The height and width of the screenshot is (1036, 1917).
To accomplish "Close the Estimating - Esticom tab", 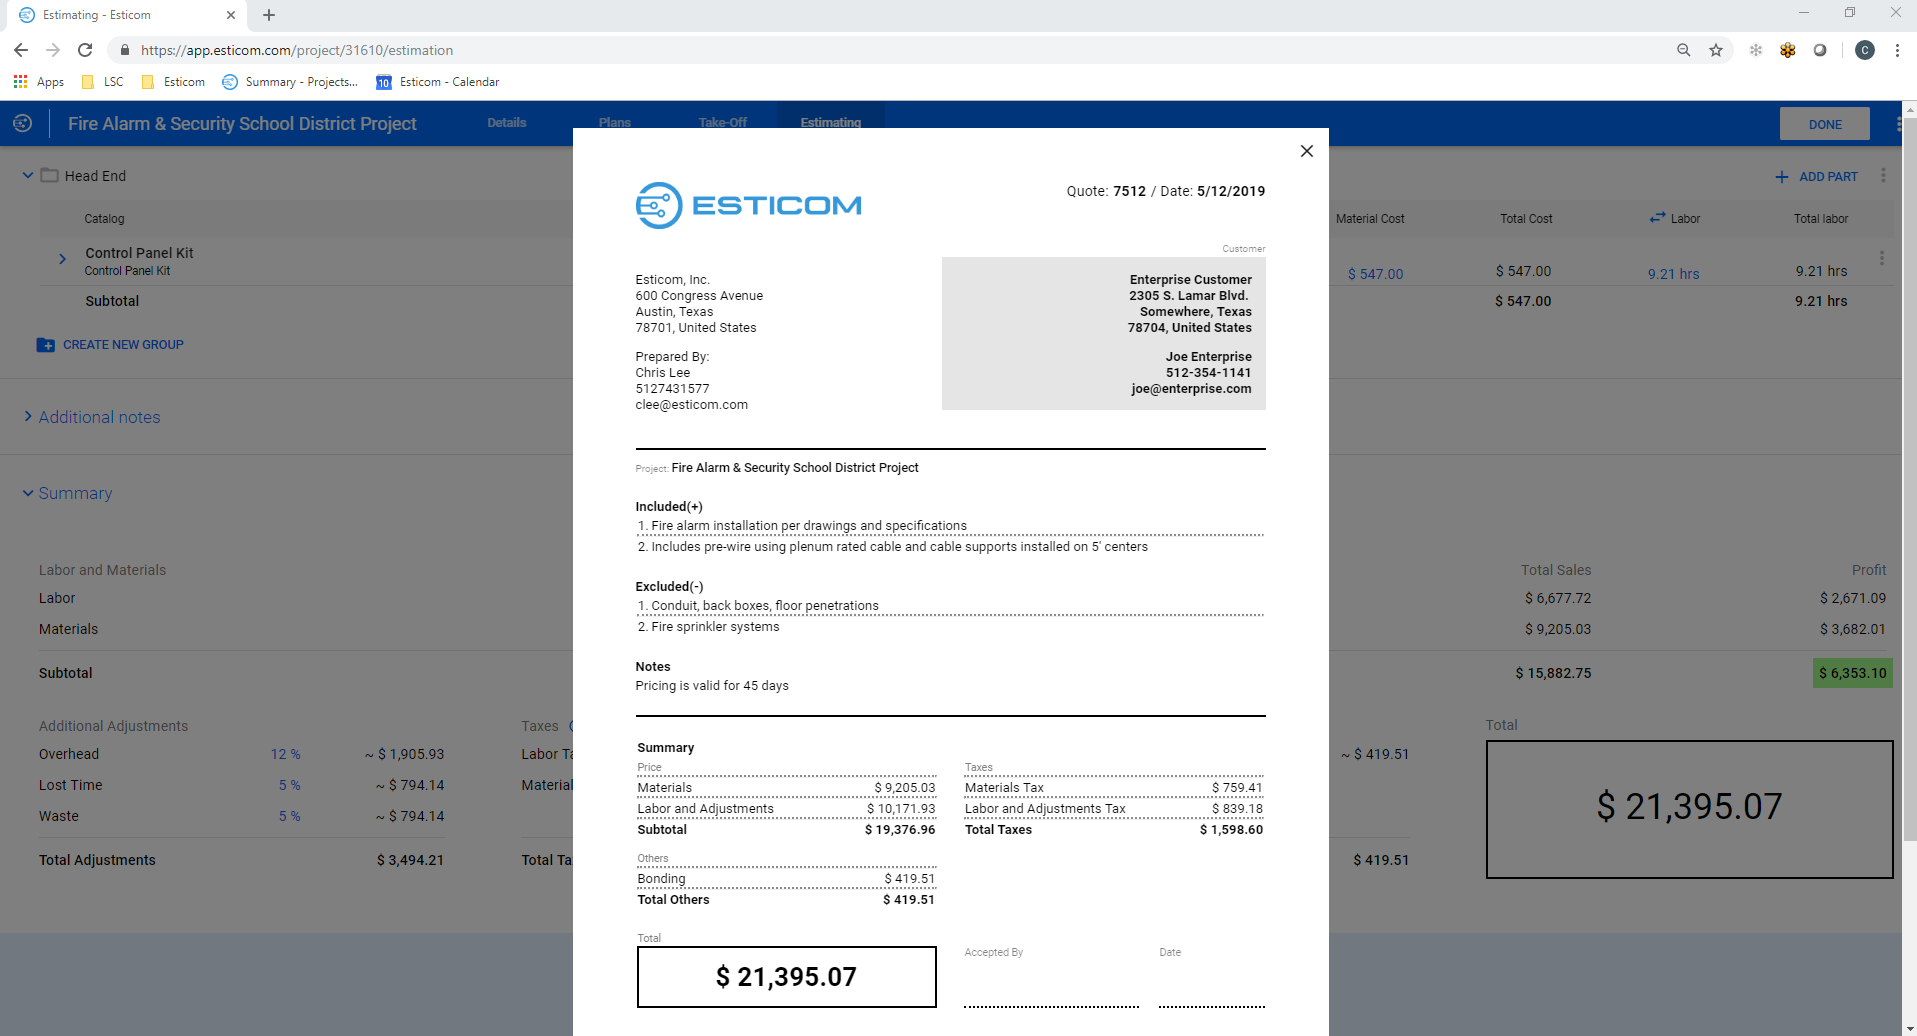I will point(231,15).
